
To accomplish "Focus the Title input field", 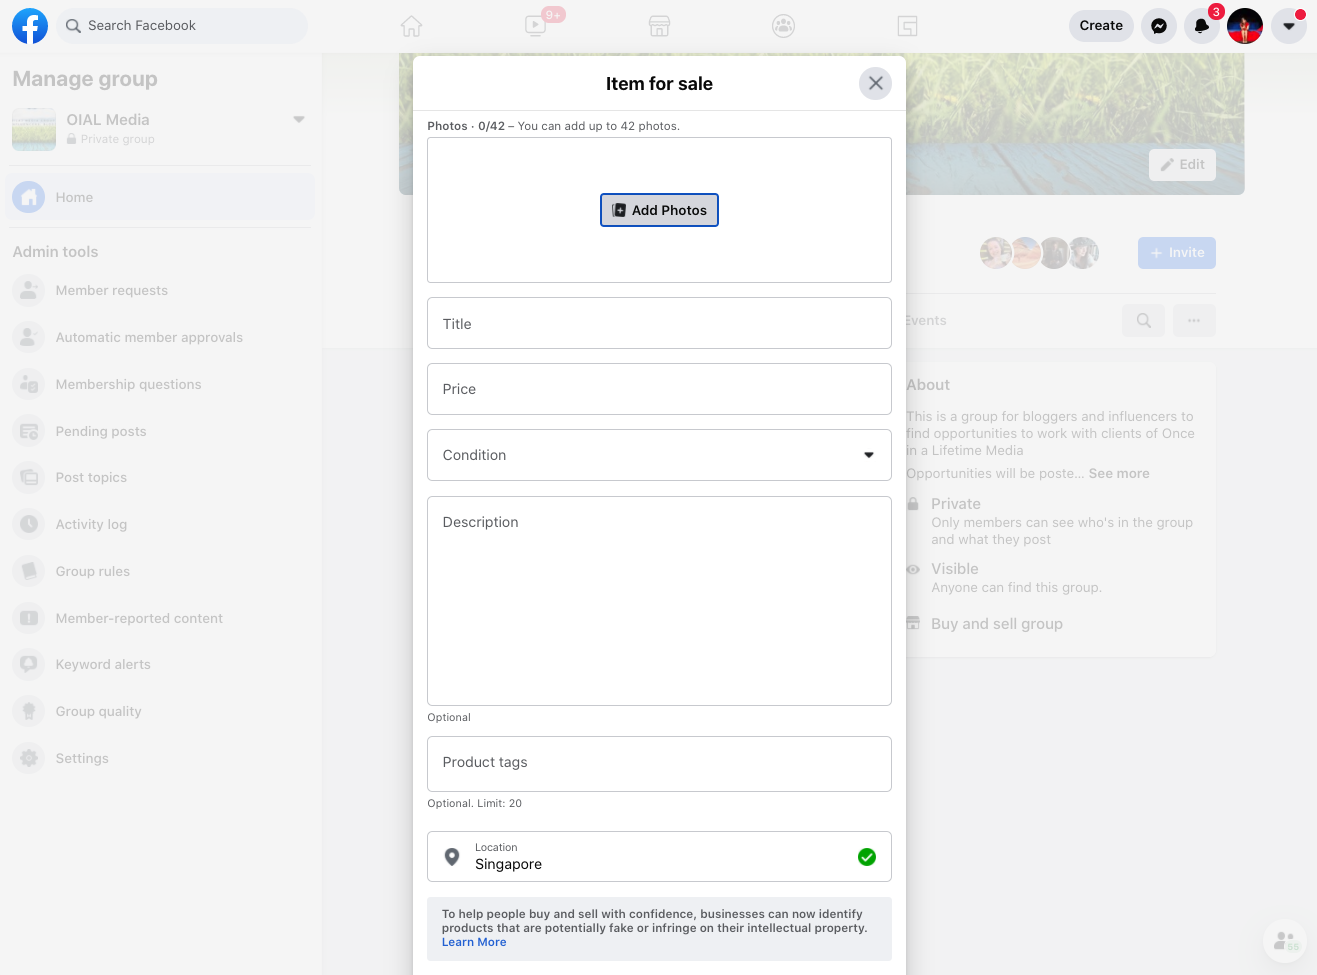I will 659,323.
